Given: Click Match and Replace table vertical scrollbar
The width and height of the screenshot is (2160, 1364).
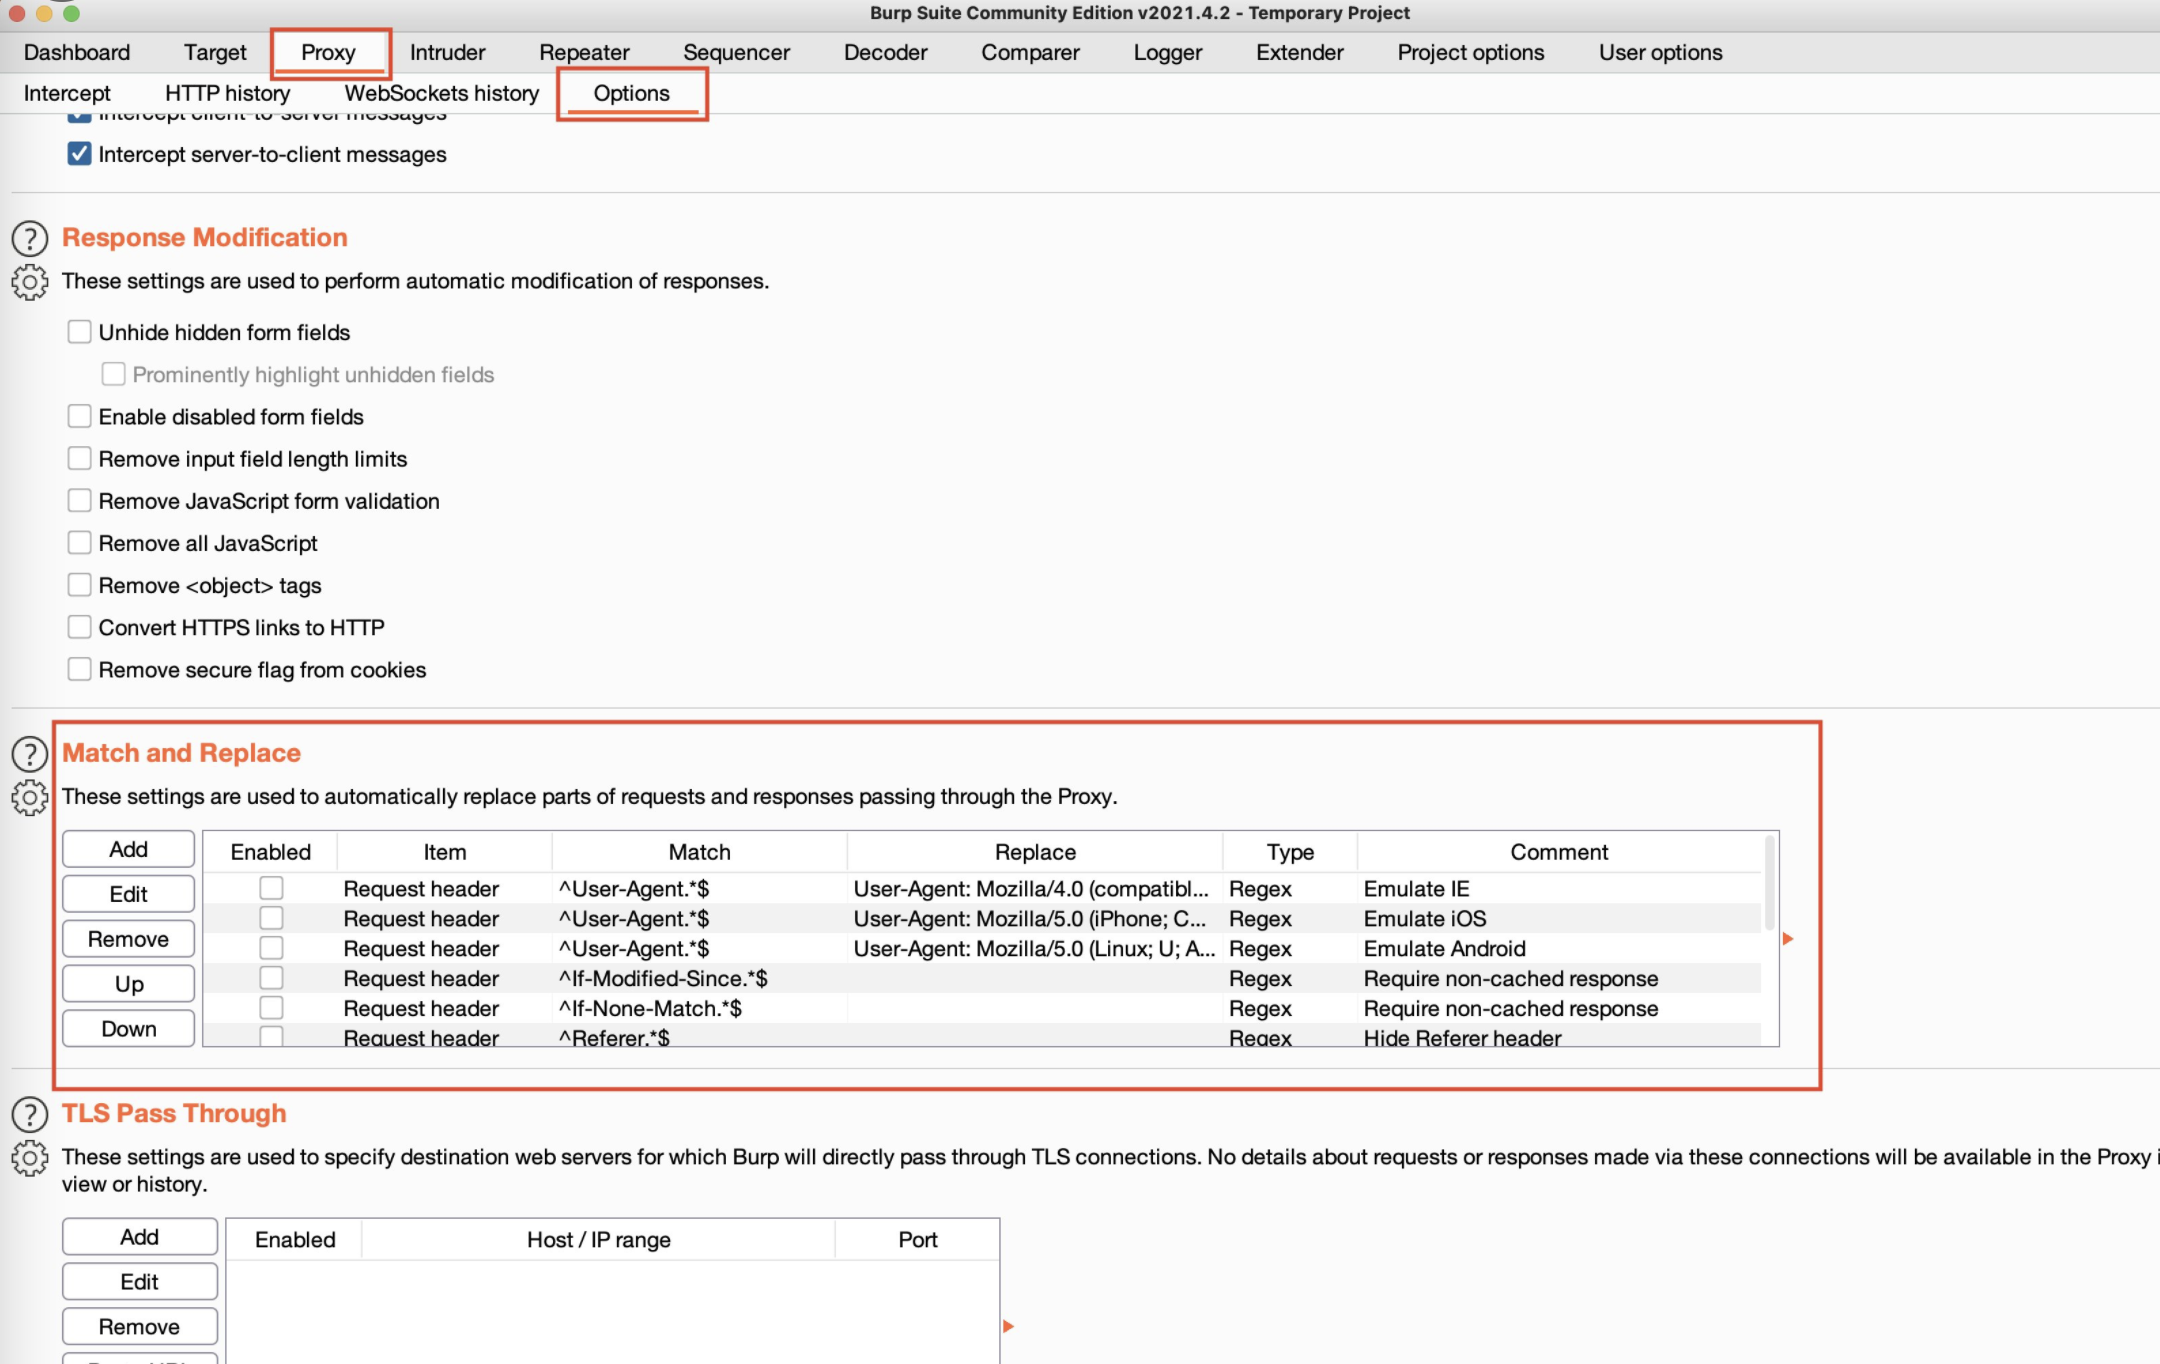Looking at the screenshot, I should click(x=1770, y=885).
